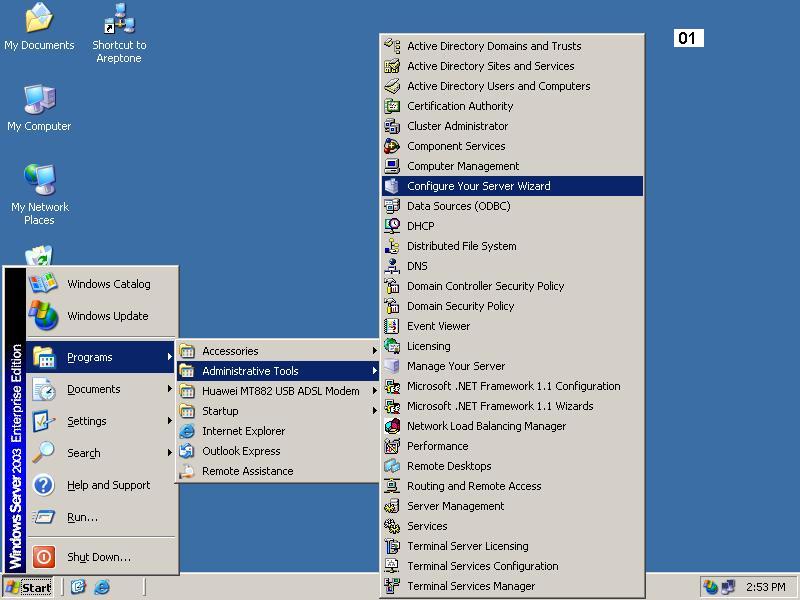800x600 pixels.
Task: Click the Start button
Action: pos(28,587)
